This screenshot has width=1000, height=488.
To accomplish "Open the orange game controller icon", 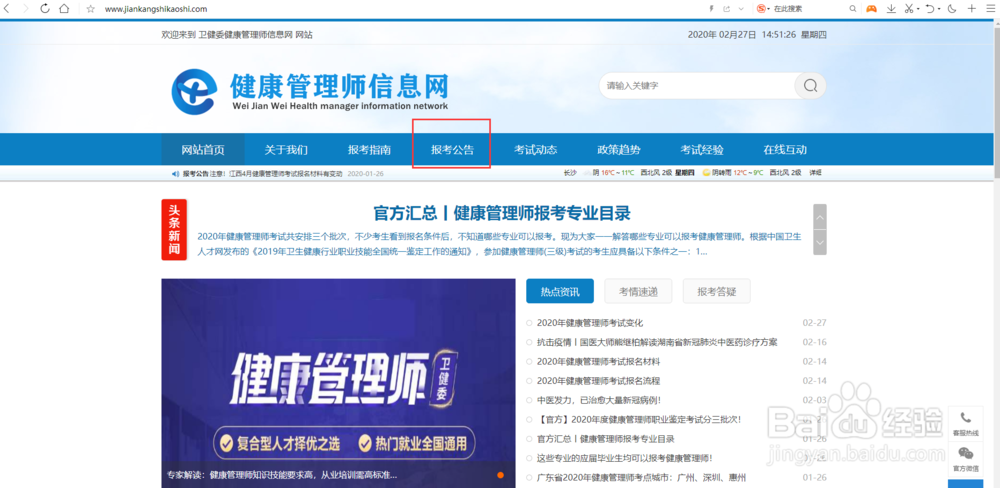I will 871,9.
